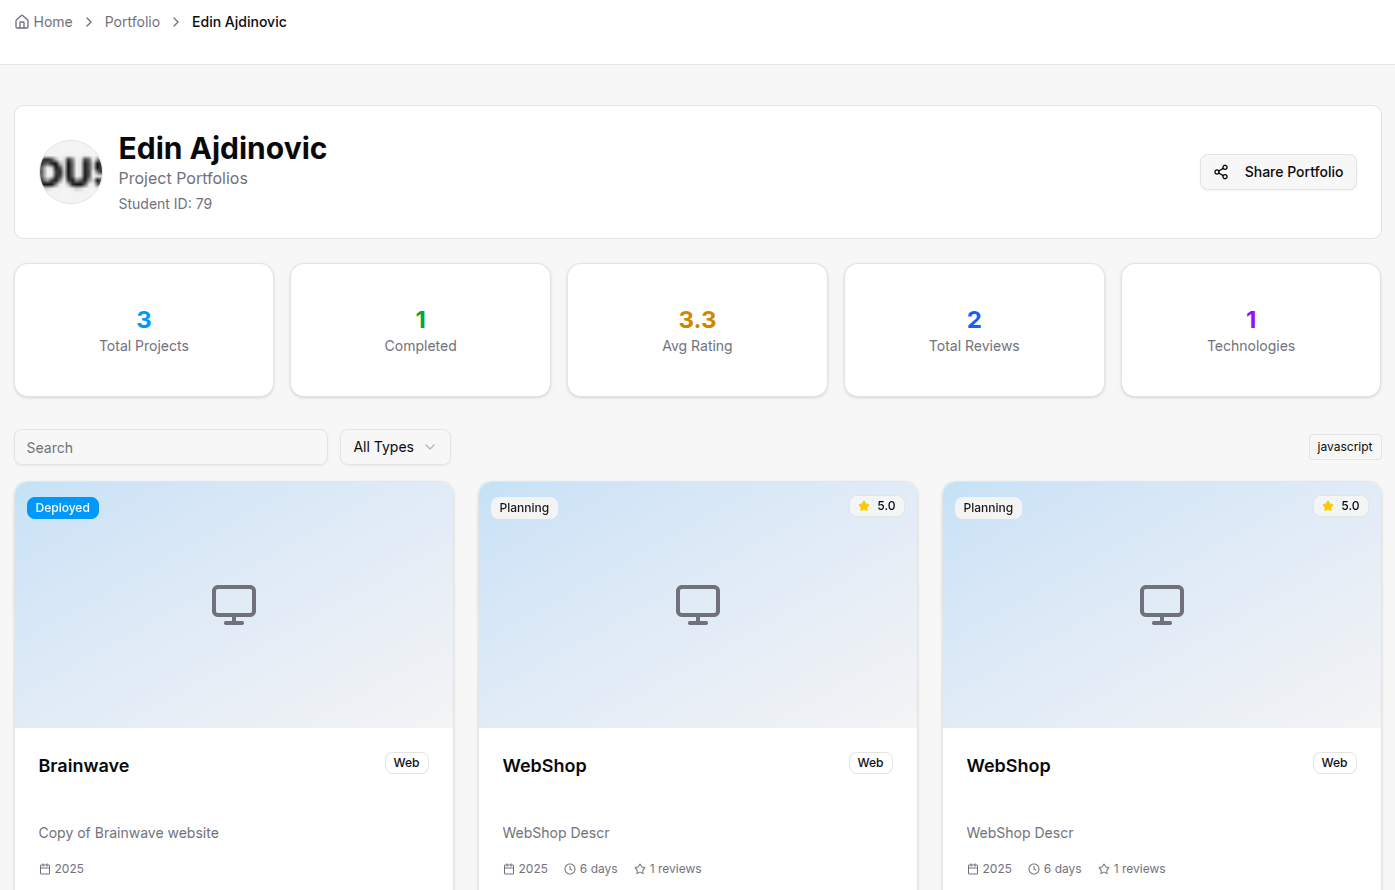The width and height of the screenshot is (1395, 890).
Task: Click the calendar icon next to 2025 on WebShop
Action: coord(508,868)
